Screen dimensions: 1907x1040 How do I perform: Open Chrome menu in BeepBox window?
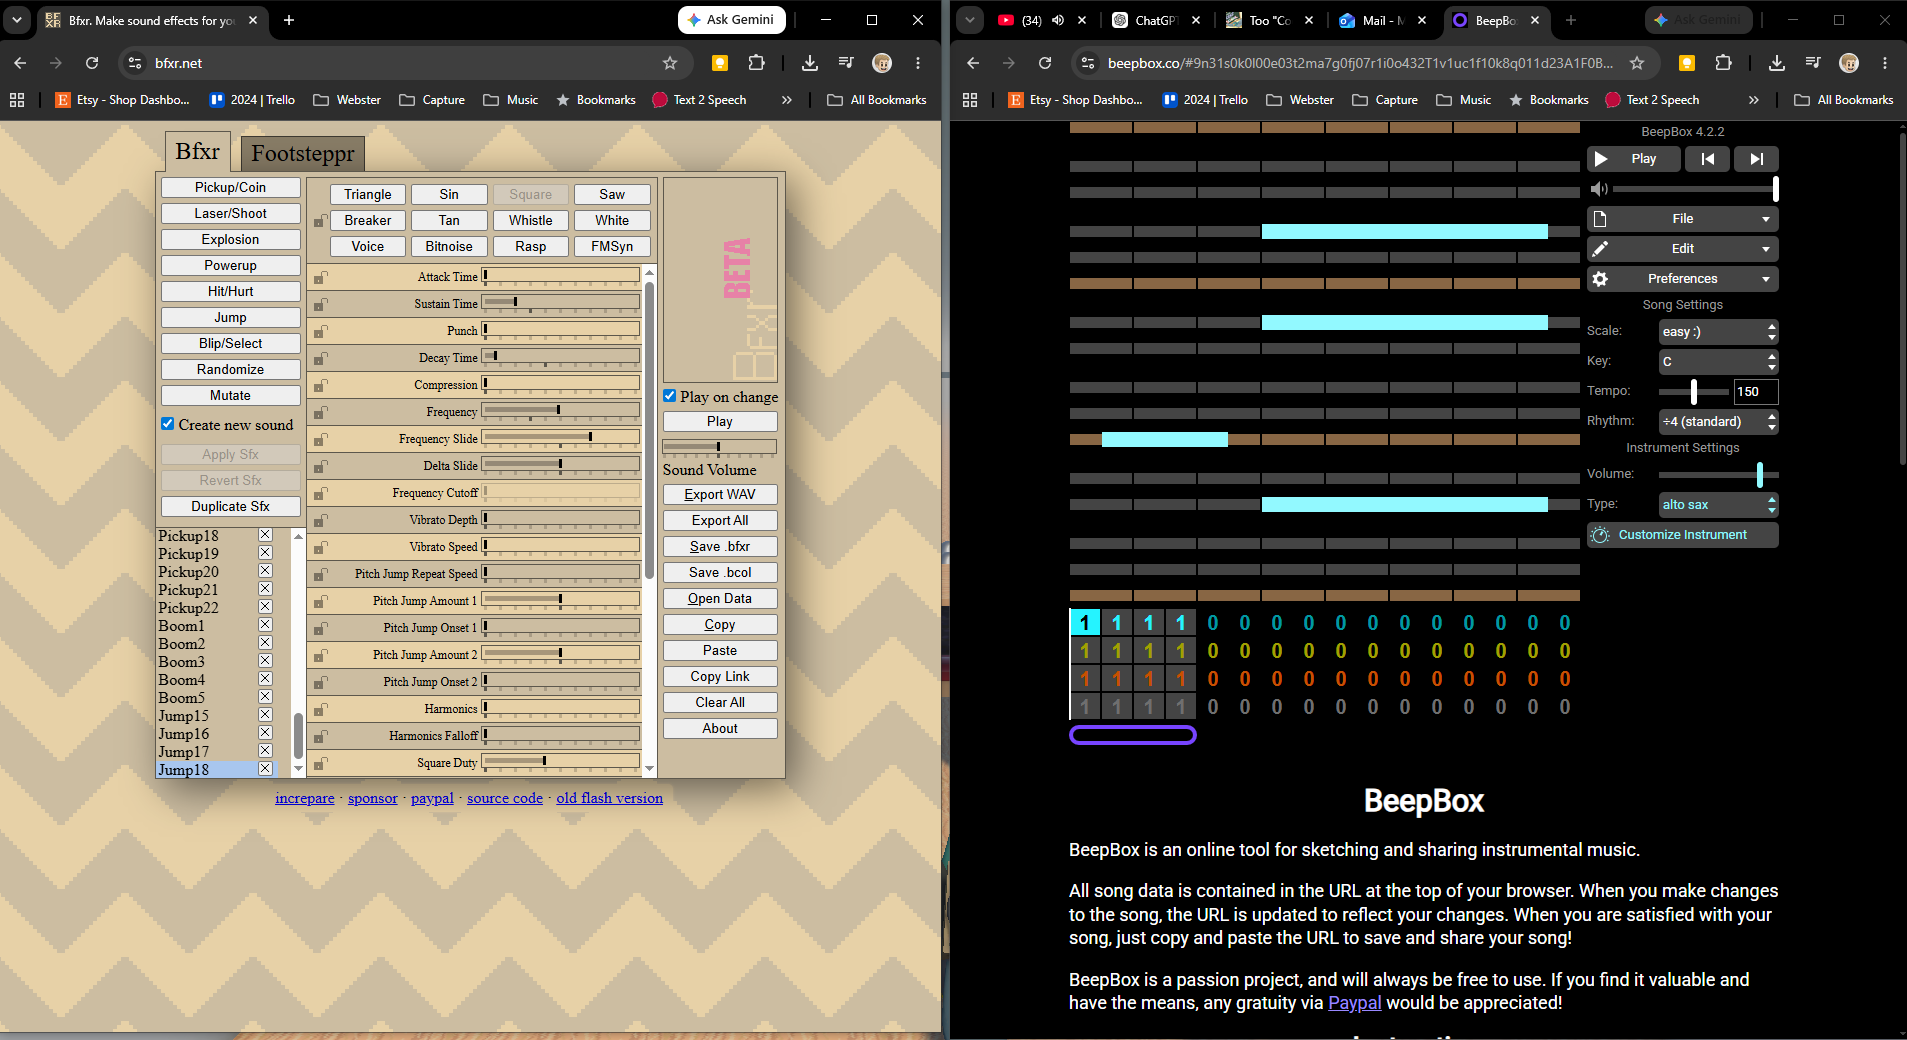1885,63
